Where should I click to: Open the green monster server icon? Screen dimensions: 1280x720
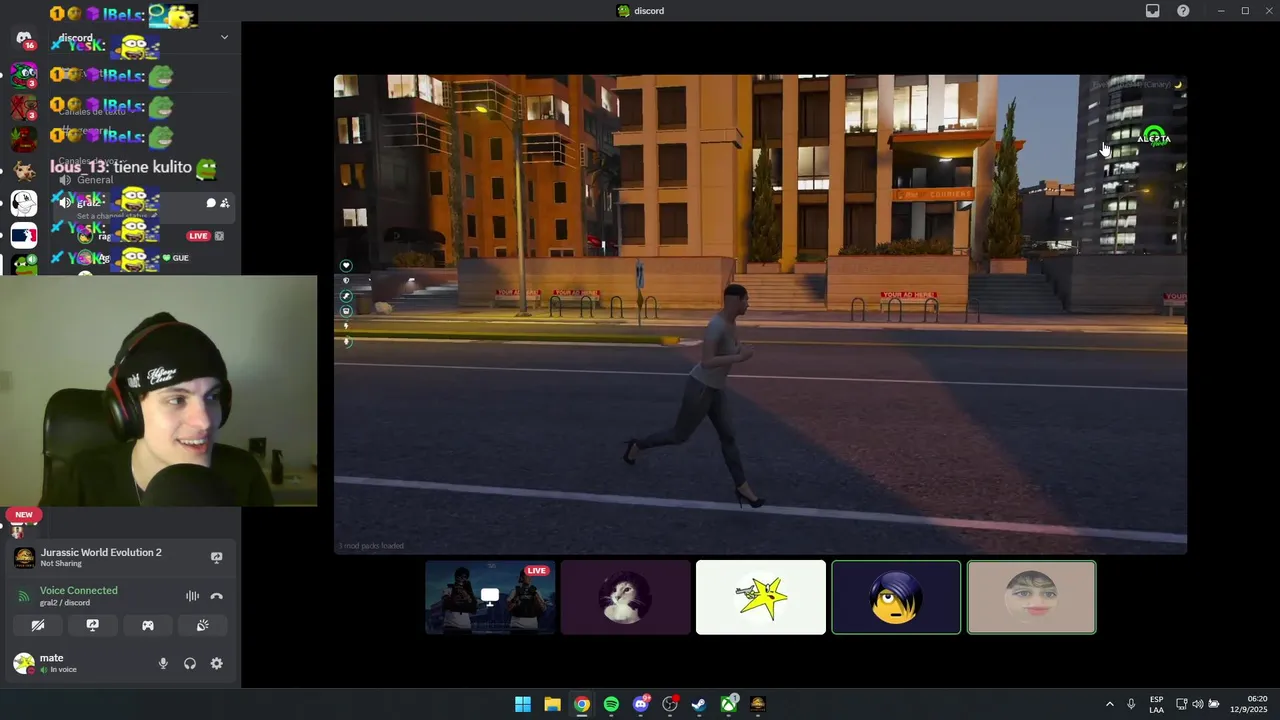24,74
